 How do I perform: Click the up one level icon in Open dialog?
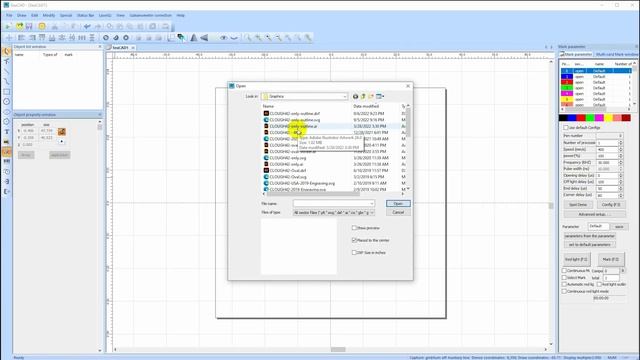click(x=363, y=96)
